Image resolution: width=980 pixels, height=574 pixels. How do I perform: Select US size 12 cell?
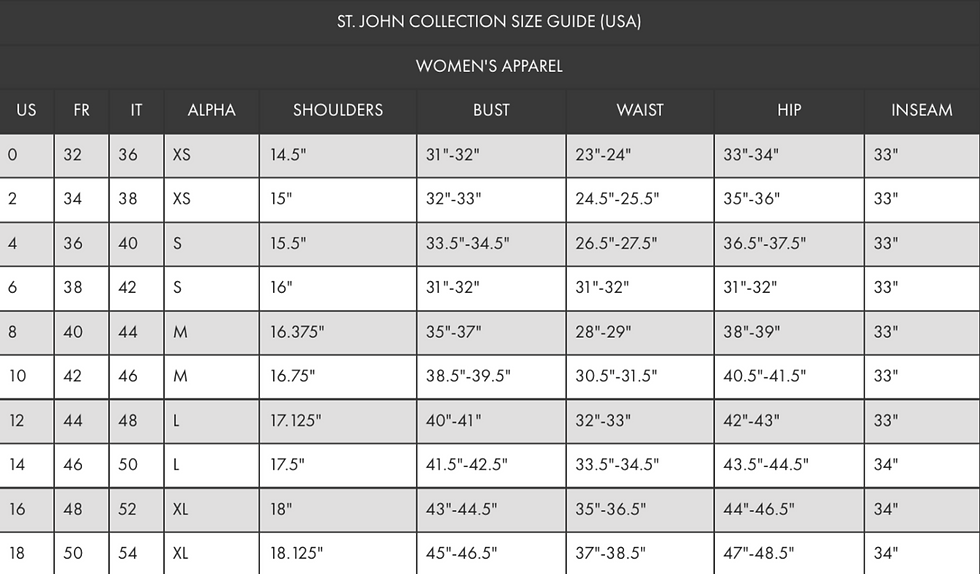pyautogui.click(x=26, y=421)
